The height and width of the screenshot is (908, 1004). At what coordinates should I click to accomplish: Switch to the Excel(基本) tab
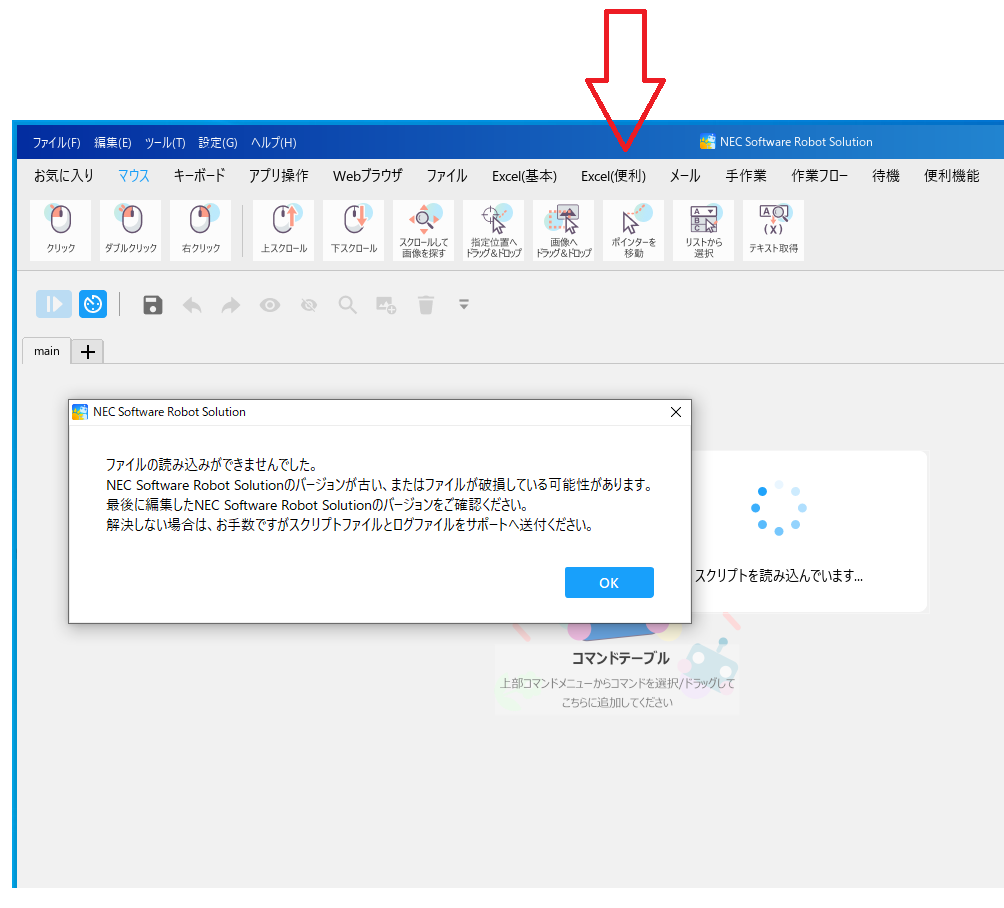(524, 176)
